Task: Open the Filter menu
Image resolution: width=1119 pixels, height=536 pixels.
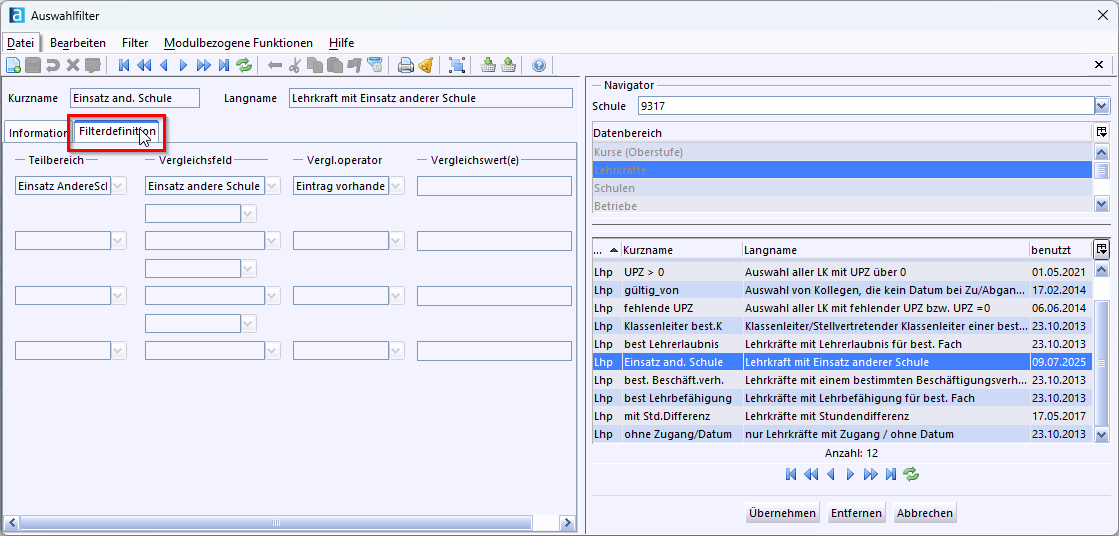Action: [135, 43]
